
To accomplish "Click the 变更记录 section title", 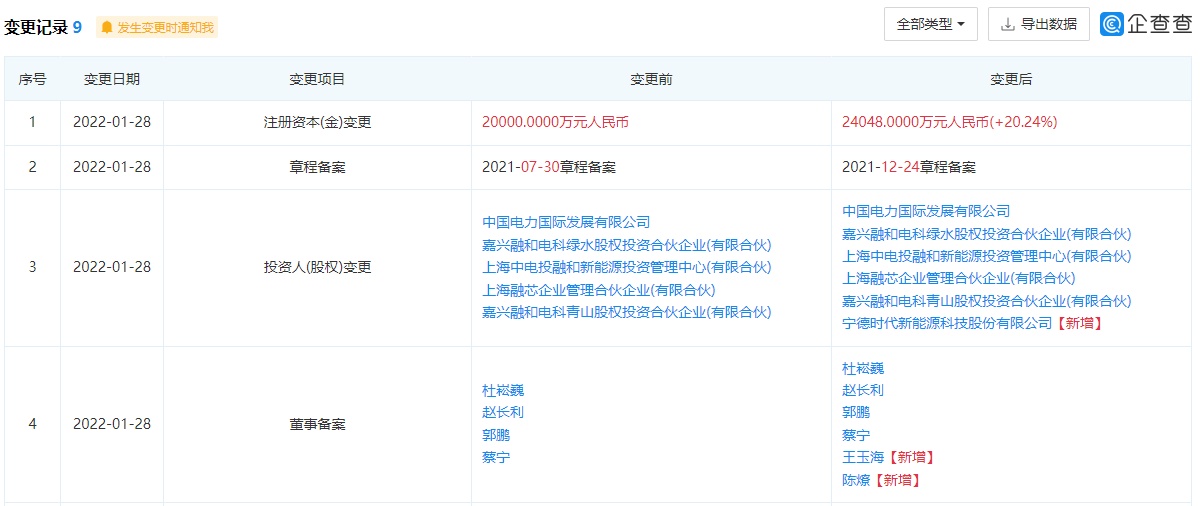I will [36, 28].
